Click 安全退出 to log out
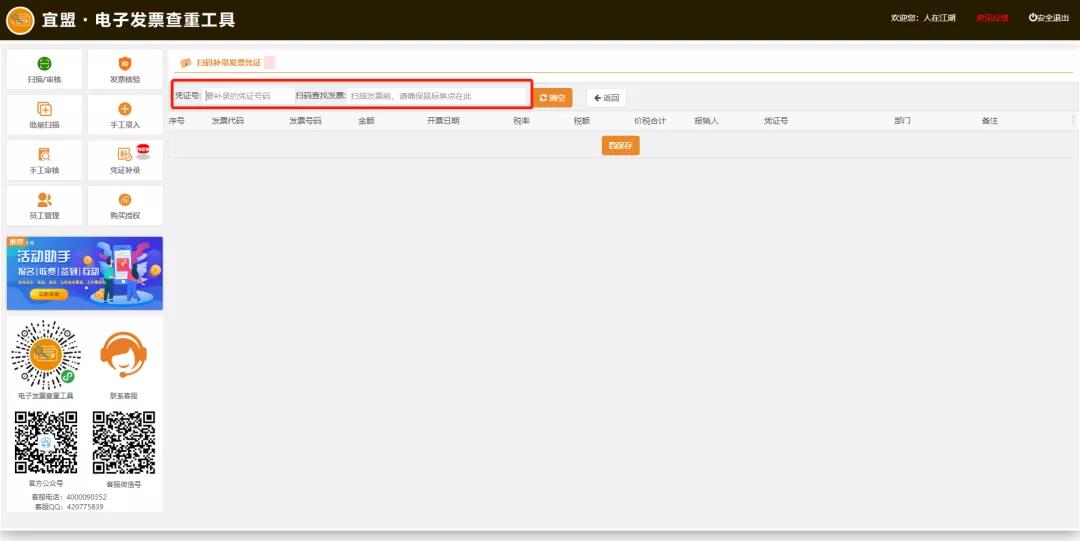The image size is (1080, 541). click(x=1048, y=18)
